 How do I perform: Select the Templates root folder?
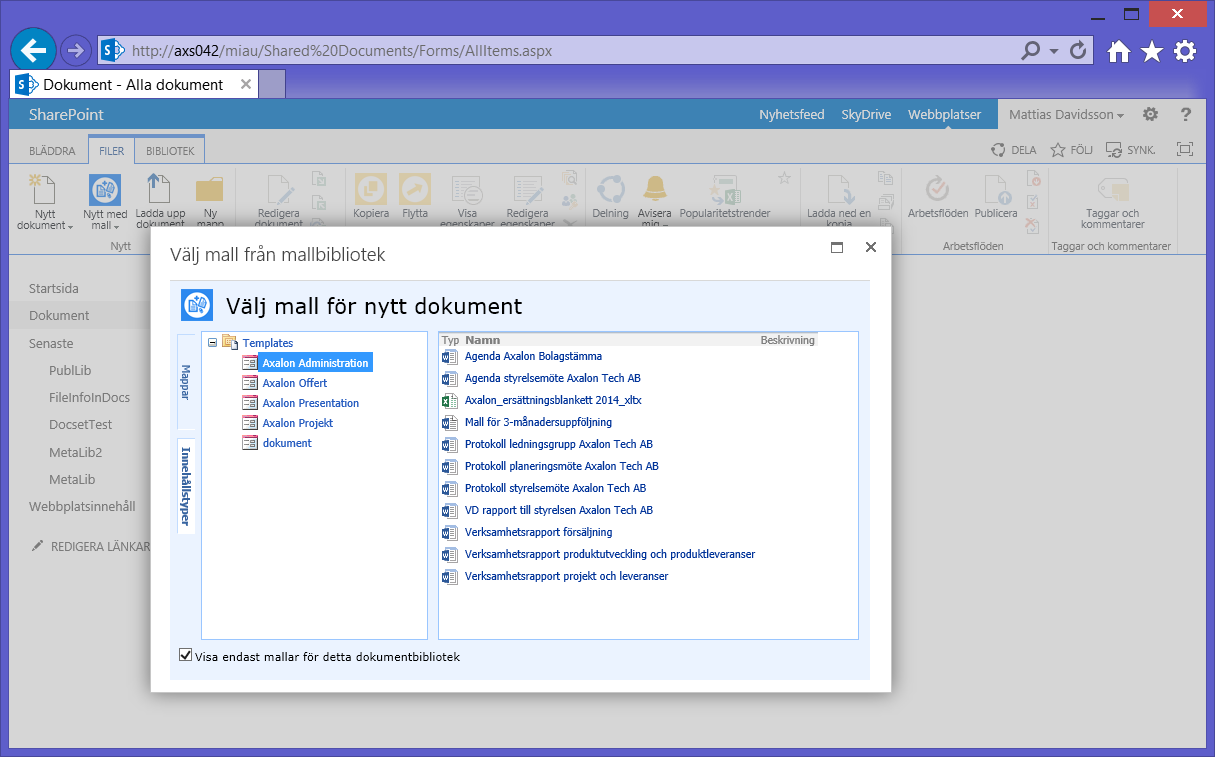click(x=268, y=343)
